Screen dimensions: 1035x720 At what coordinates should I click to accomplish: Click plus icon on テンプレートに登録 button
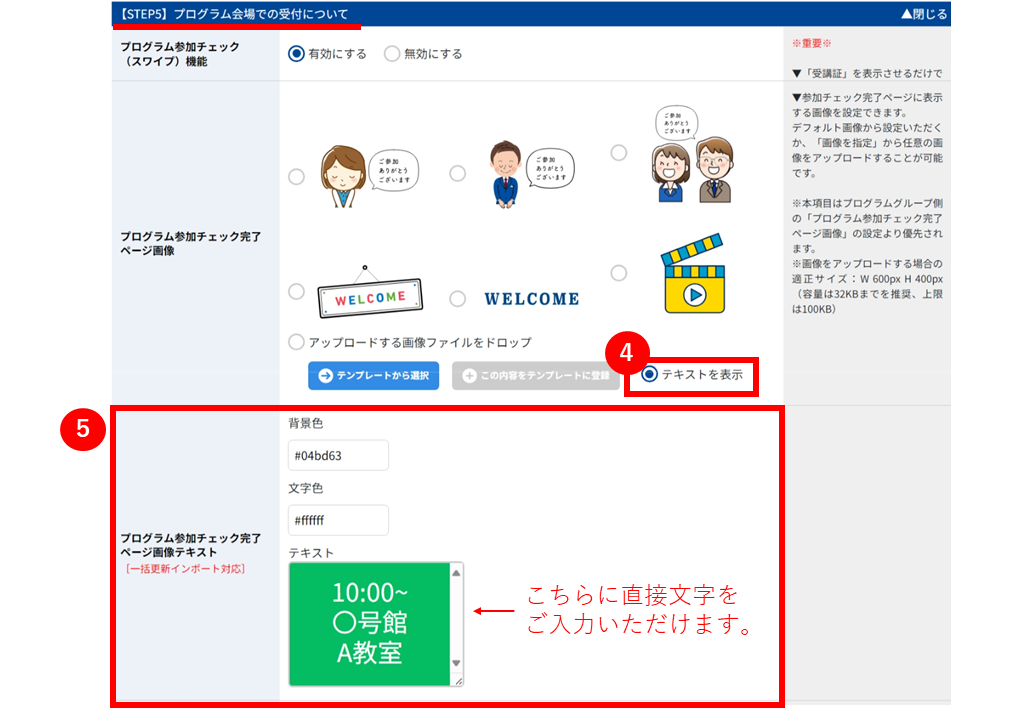(469, 376)
